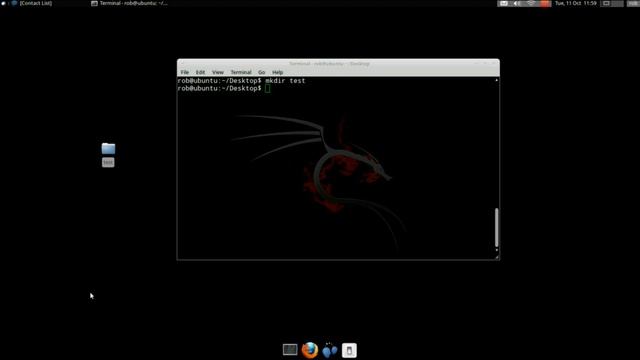Click the date and time clock
Screen dimensions: 640x360
pos(576,3)
